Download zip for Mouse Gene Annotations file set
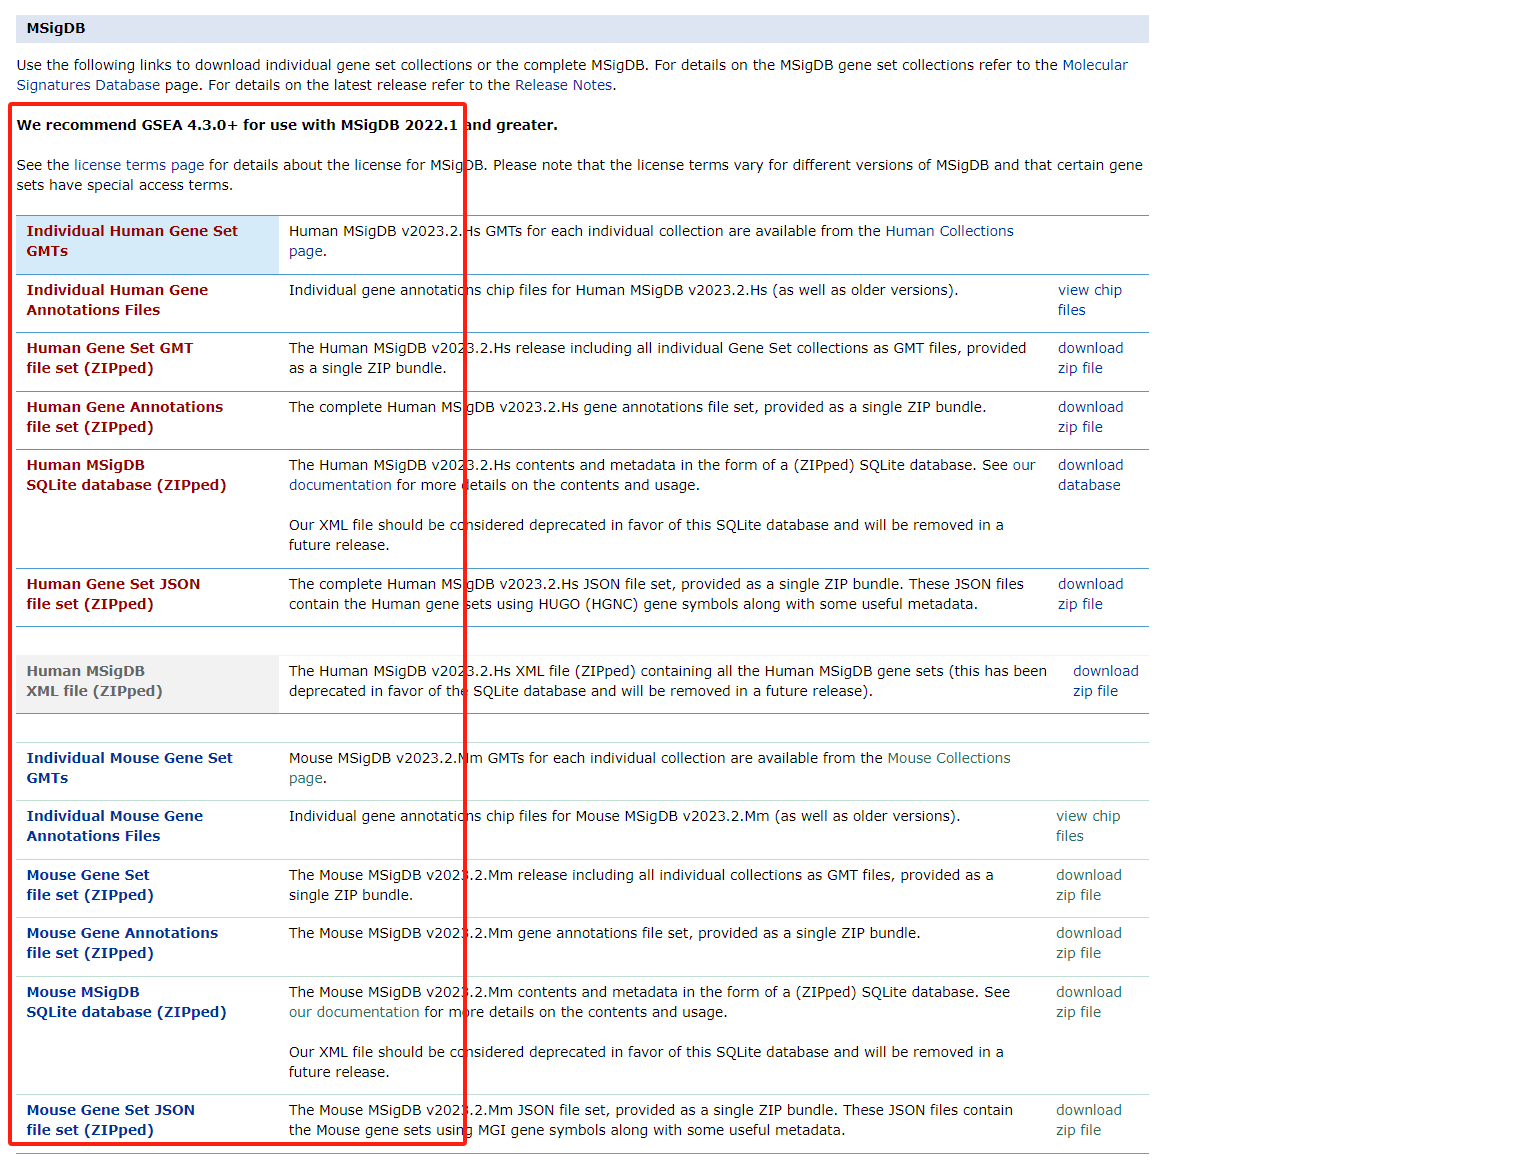The image size is (1527, 1160). [1089, 943]
